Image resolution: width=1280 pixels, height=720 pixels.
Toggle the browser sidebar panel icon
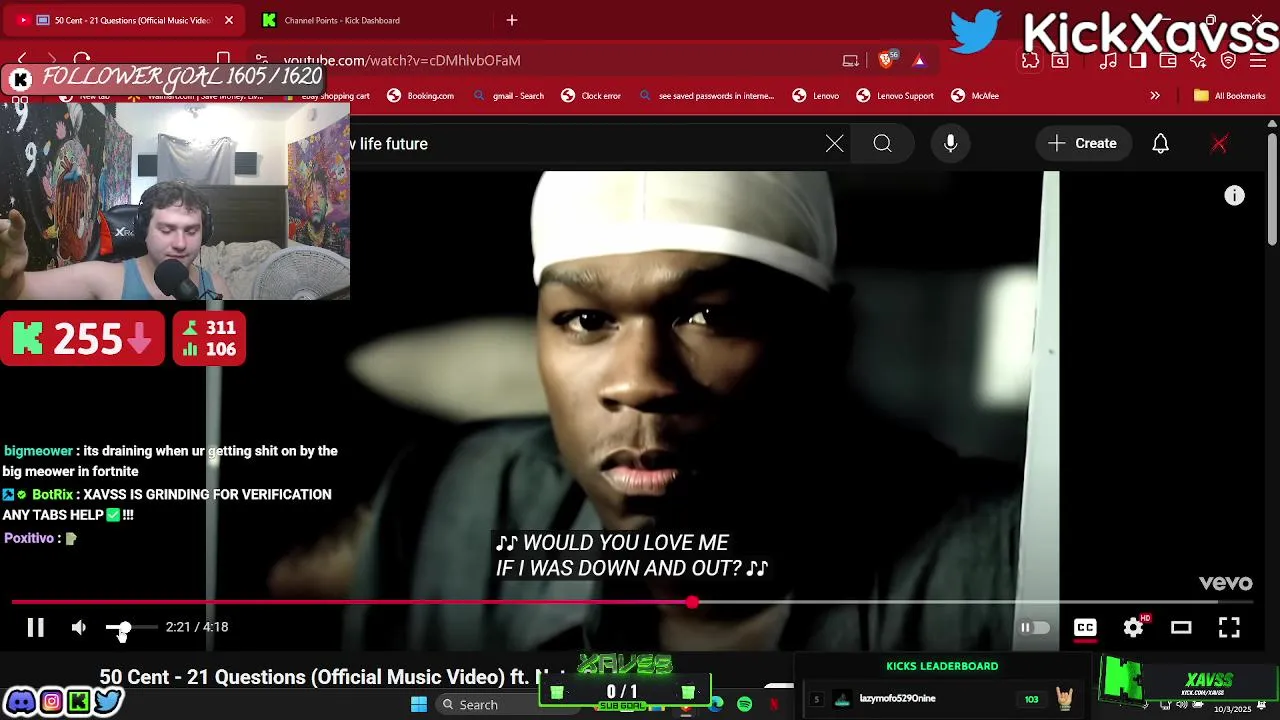1138,61
